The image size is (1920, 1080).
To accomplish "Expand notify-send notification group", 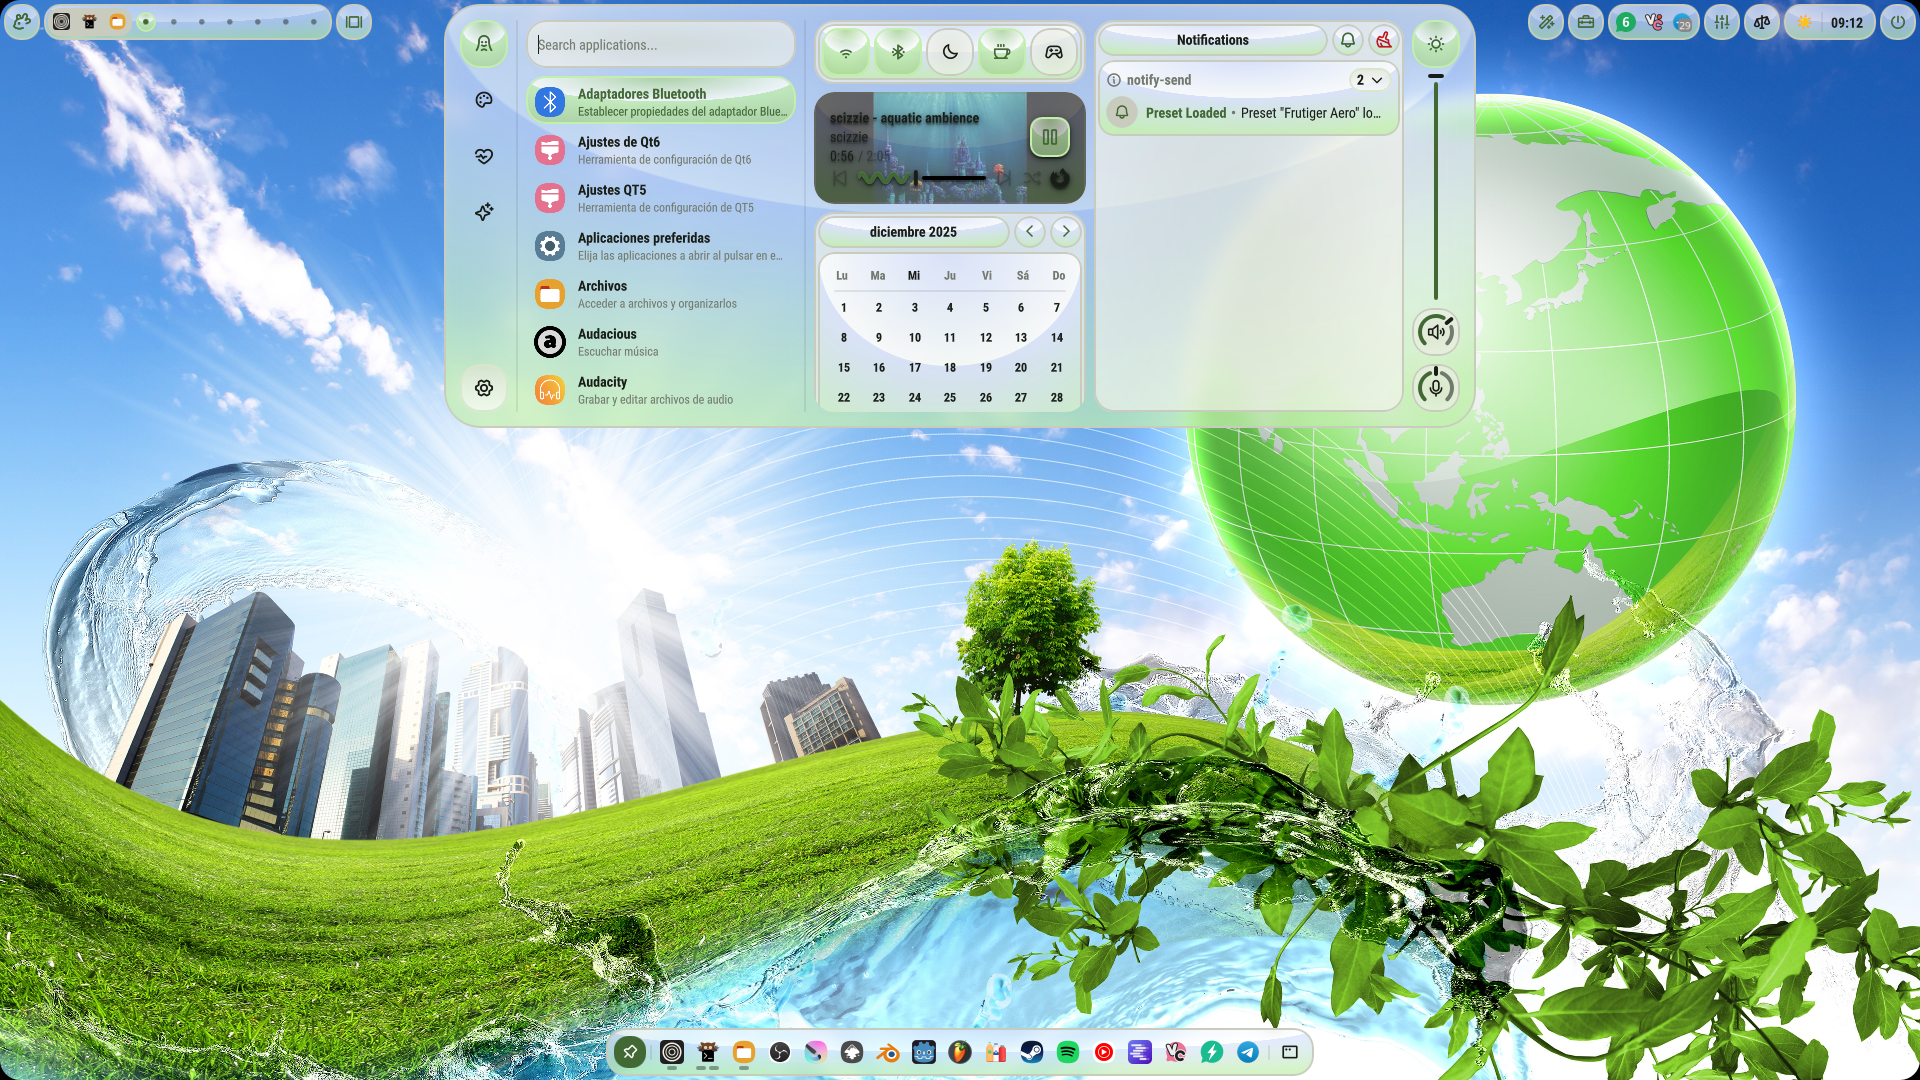I will coord(1369,80).
